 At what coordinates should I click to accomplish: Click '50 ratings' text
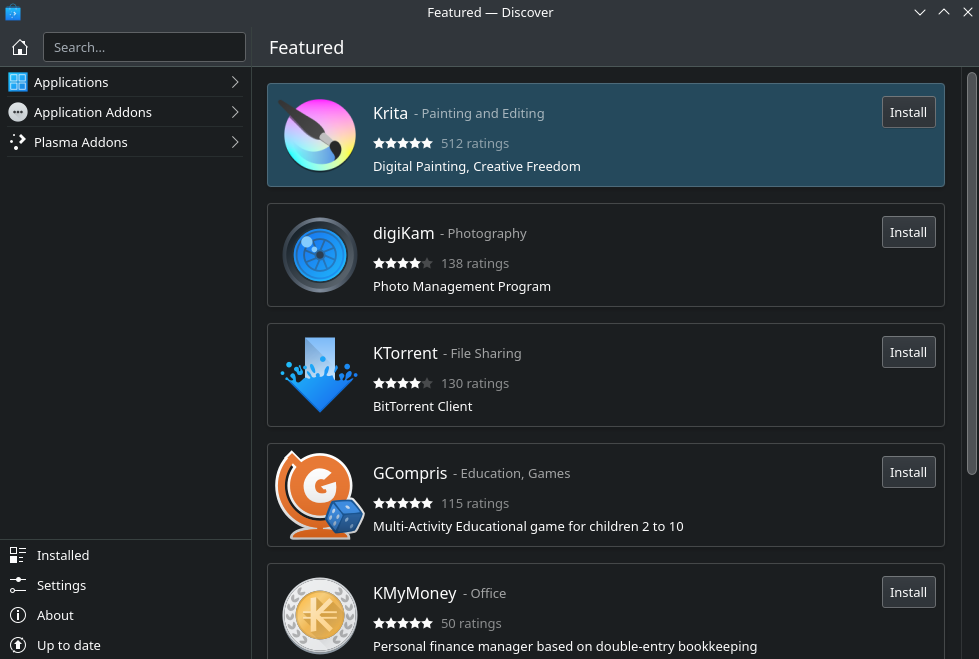(x=471, y=623)
